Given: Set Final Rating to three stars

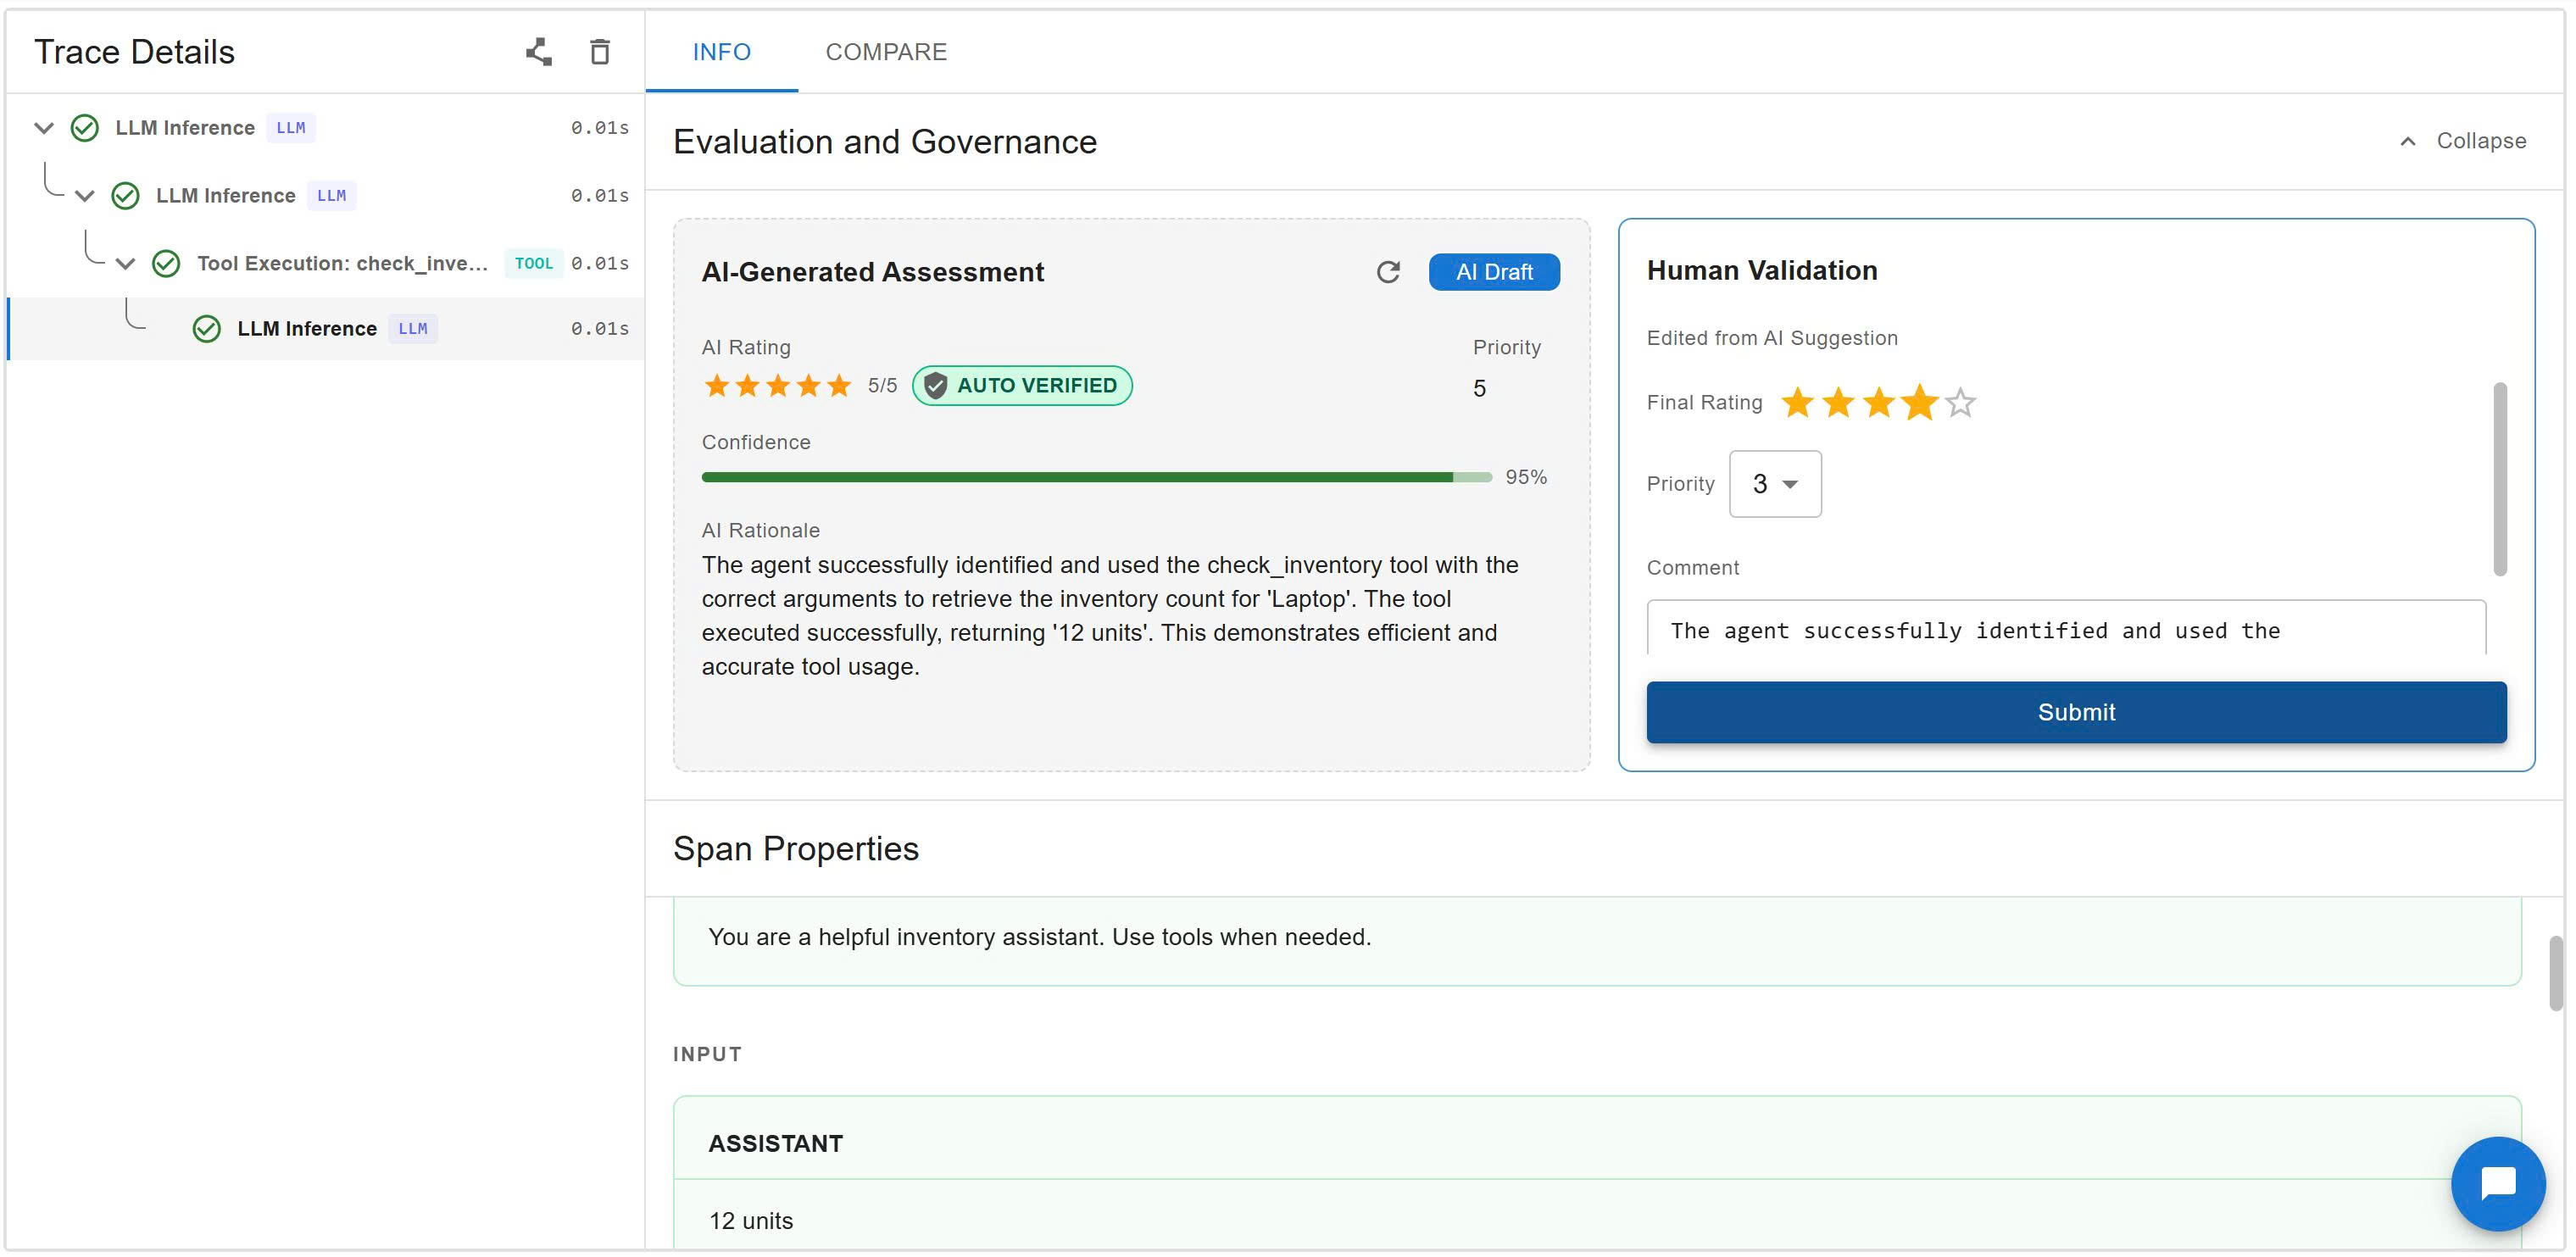Looking at the screenshot, I should (x=1879, y=403).
